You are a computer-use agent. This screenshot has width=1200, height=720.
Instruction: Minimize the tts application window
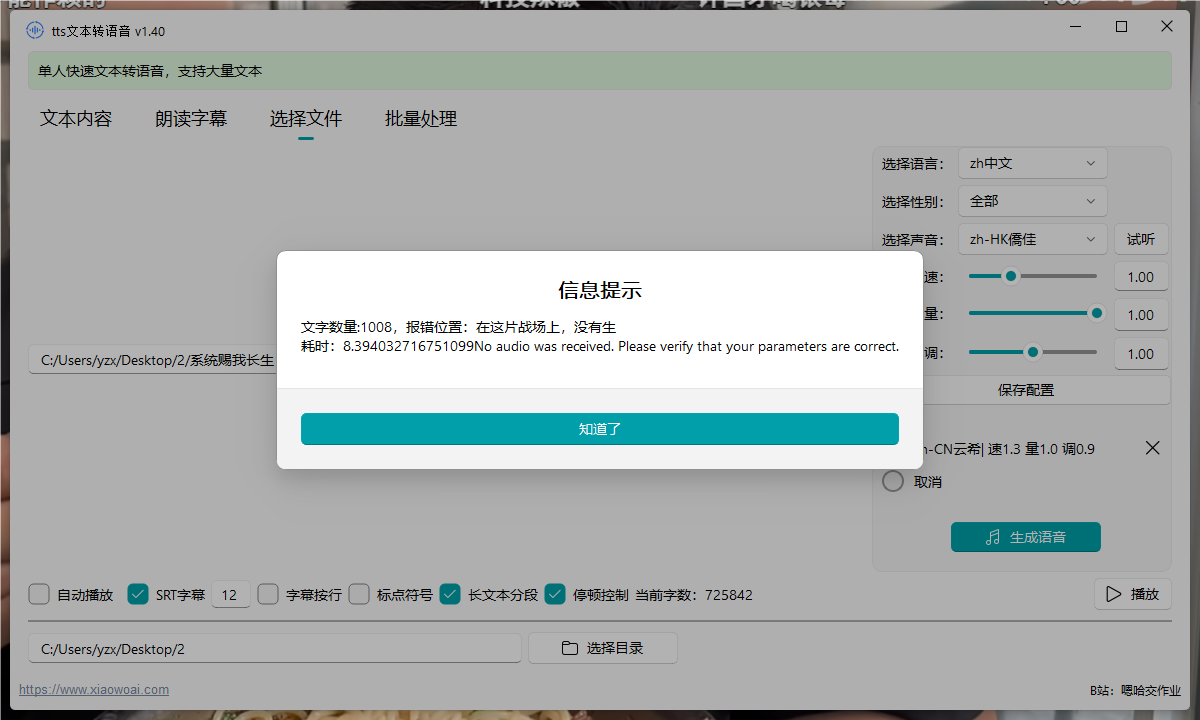pos(1075,27)
